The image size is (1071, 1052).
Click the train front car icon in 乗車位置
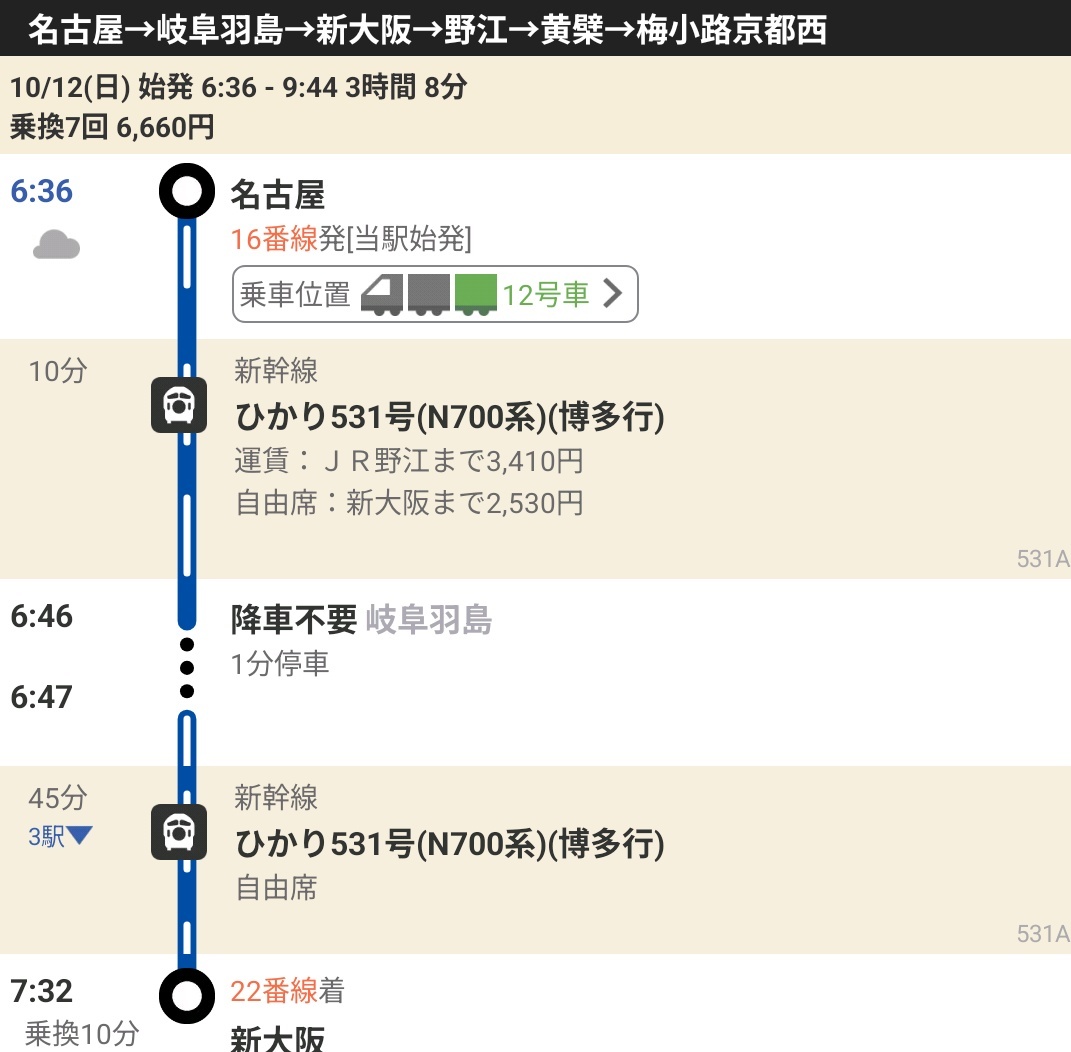pos(382,295)
